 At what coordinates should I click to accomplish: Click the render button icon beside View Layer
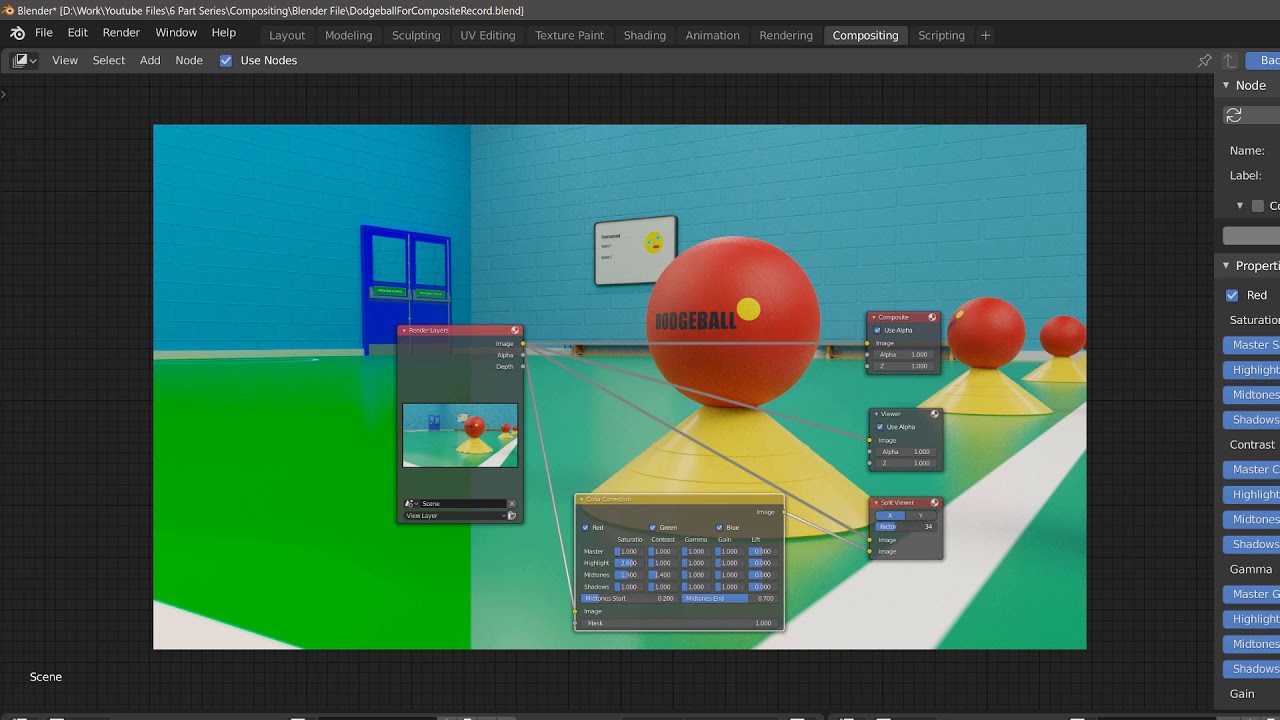click(x=512, y=516)
